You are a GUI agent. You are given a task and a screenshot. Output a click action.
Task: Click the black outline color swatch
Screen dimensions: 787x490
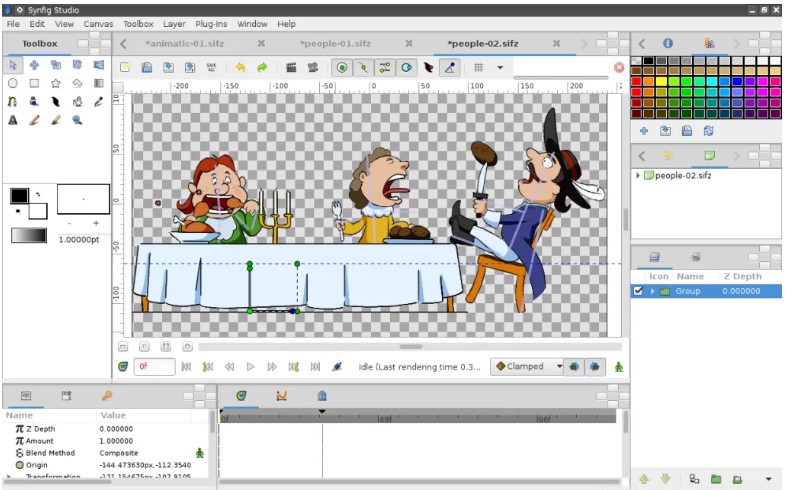(x=20, y=196)
